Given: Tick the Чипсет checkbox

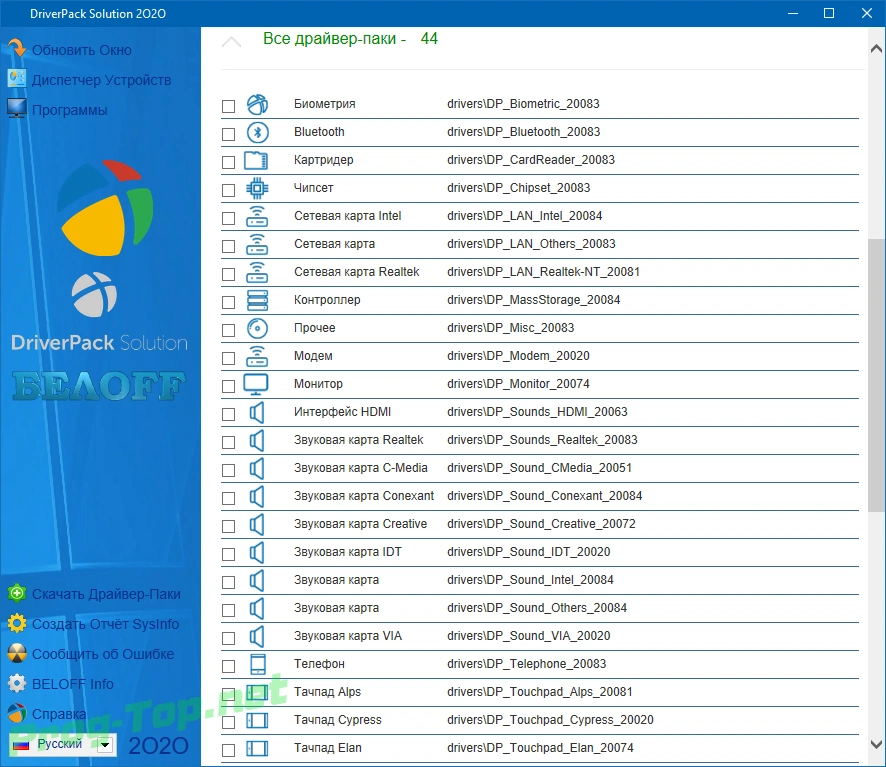Looking at the screenshot, I should (x=228, y=190).
